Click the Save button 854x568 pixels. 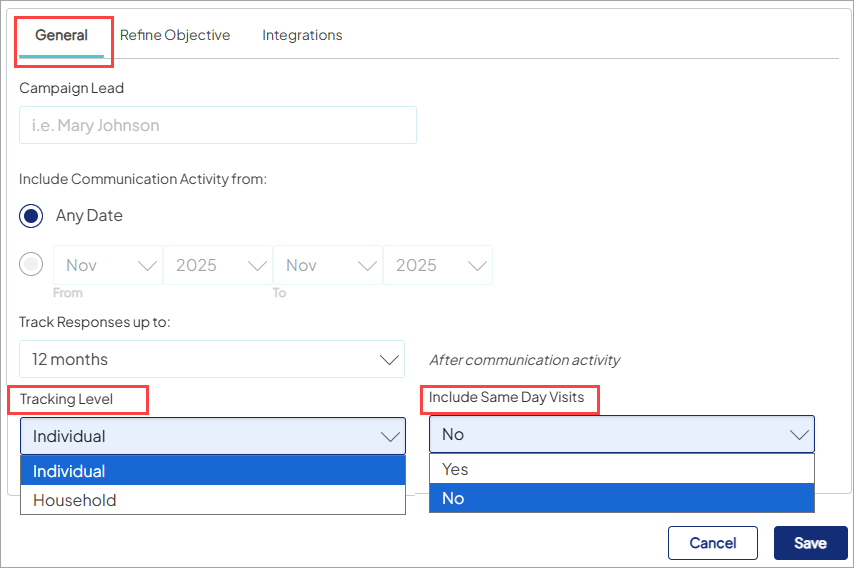[x=810, y=543]
